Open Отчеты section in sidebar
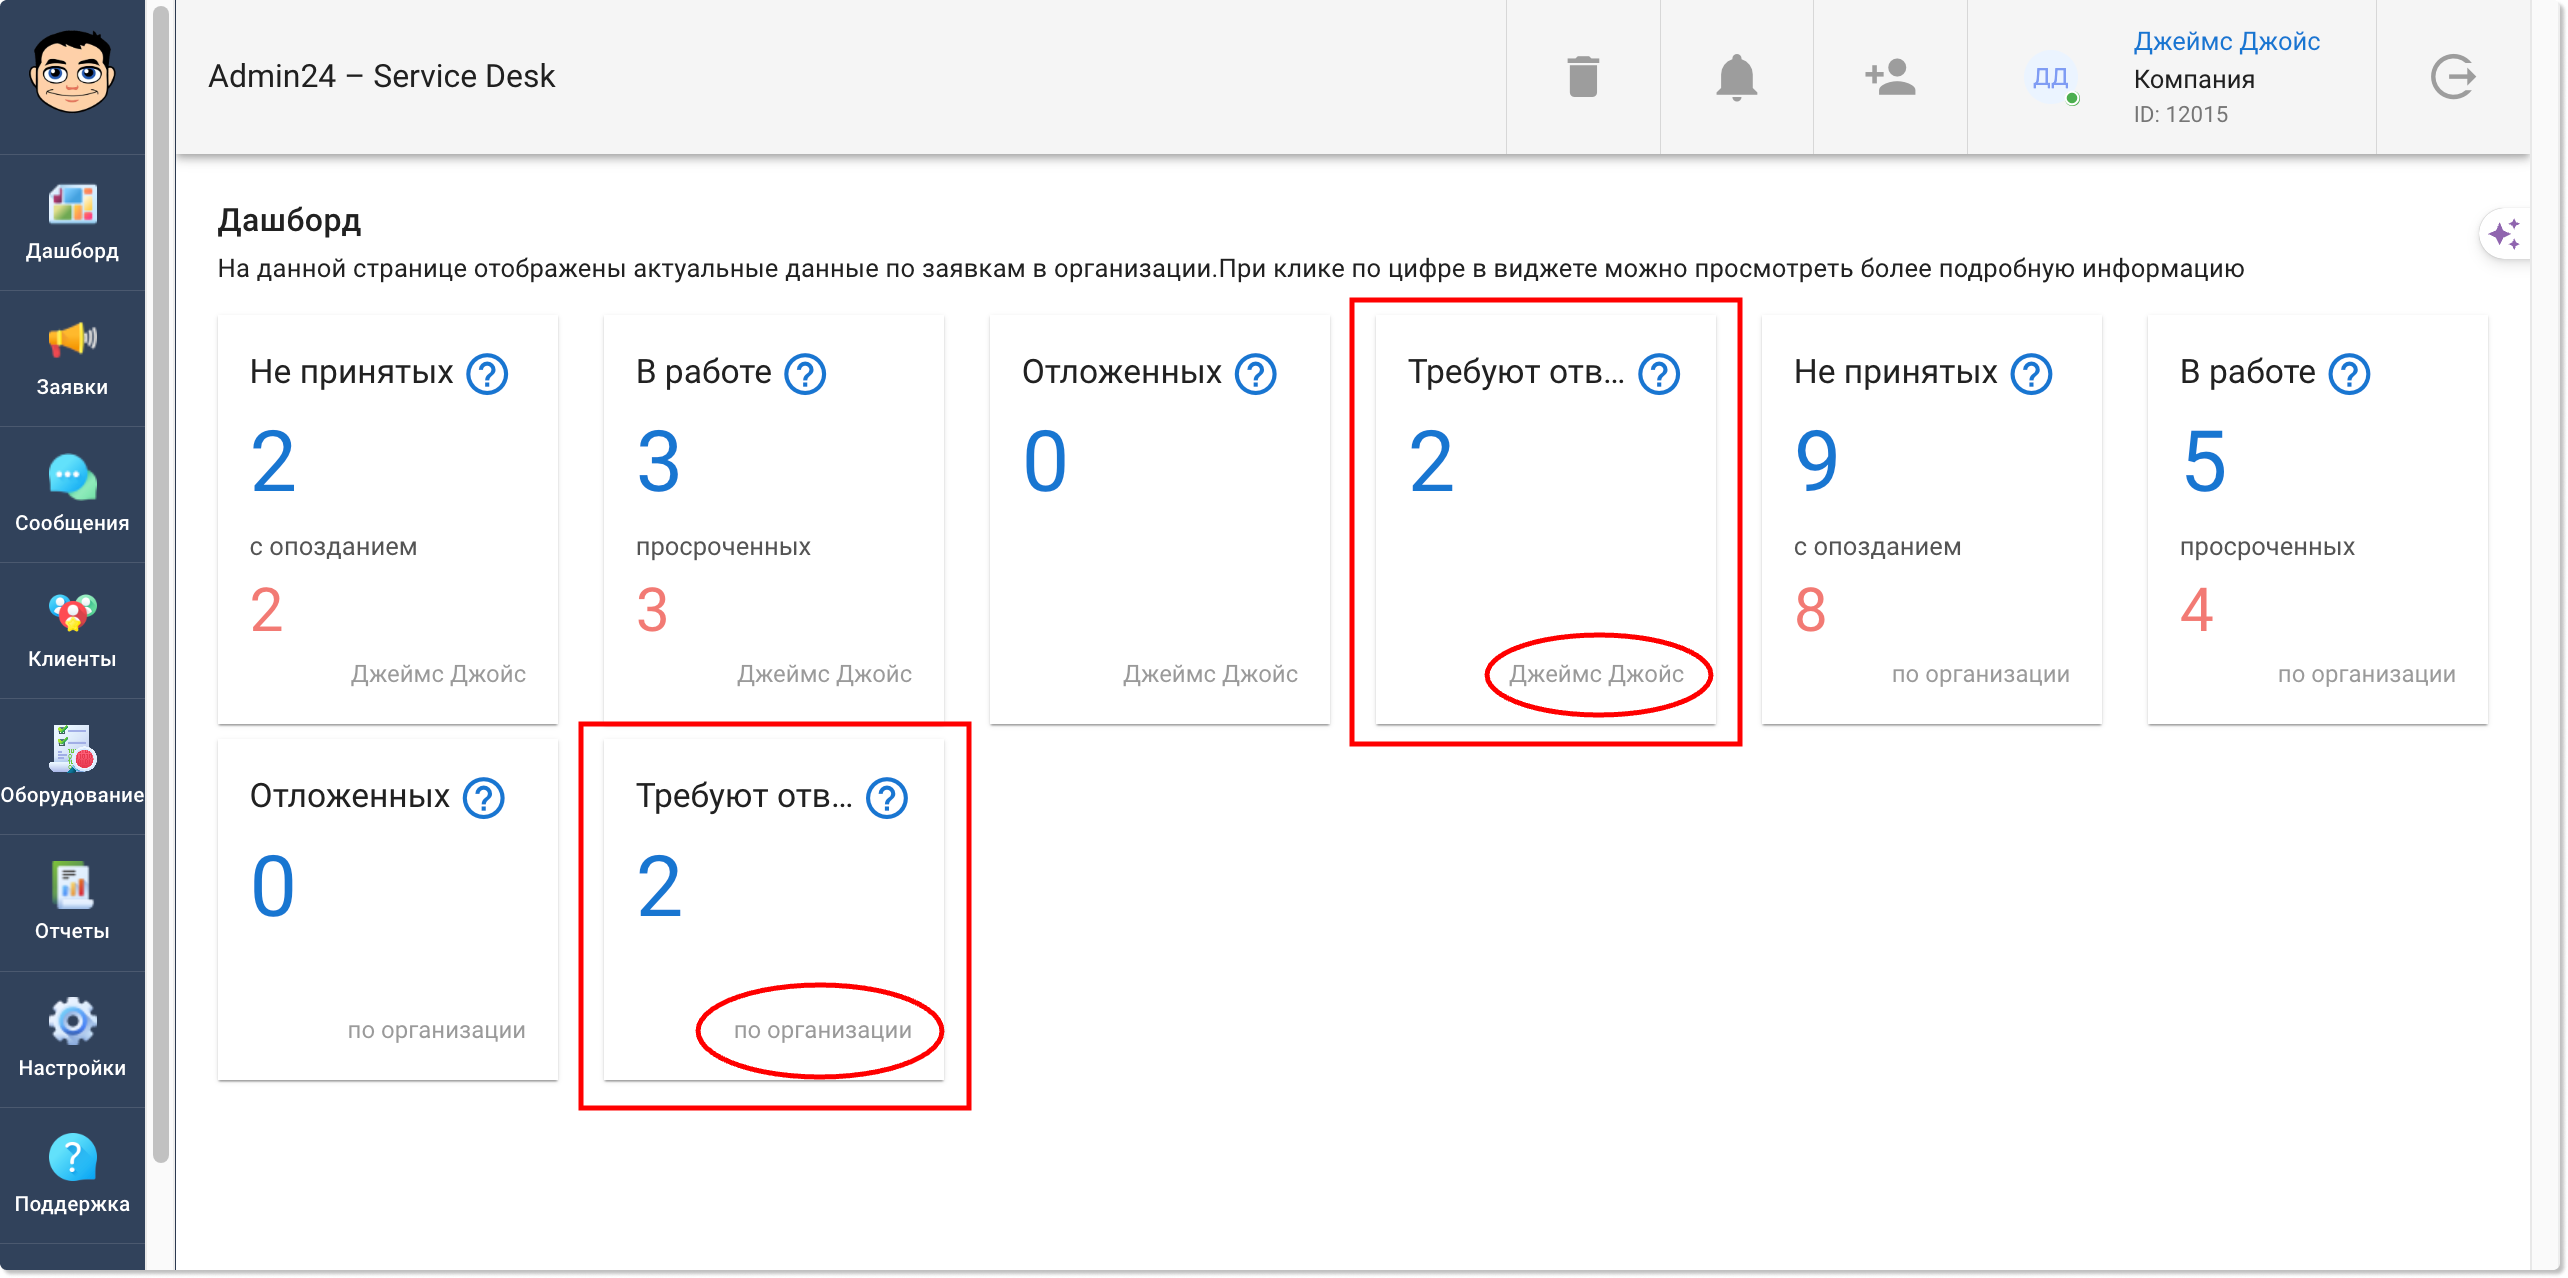The image size is (2568, 1278). (72, 902)
